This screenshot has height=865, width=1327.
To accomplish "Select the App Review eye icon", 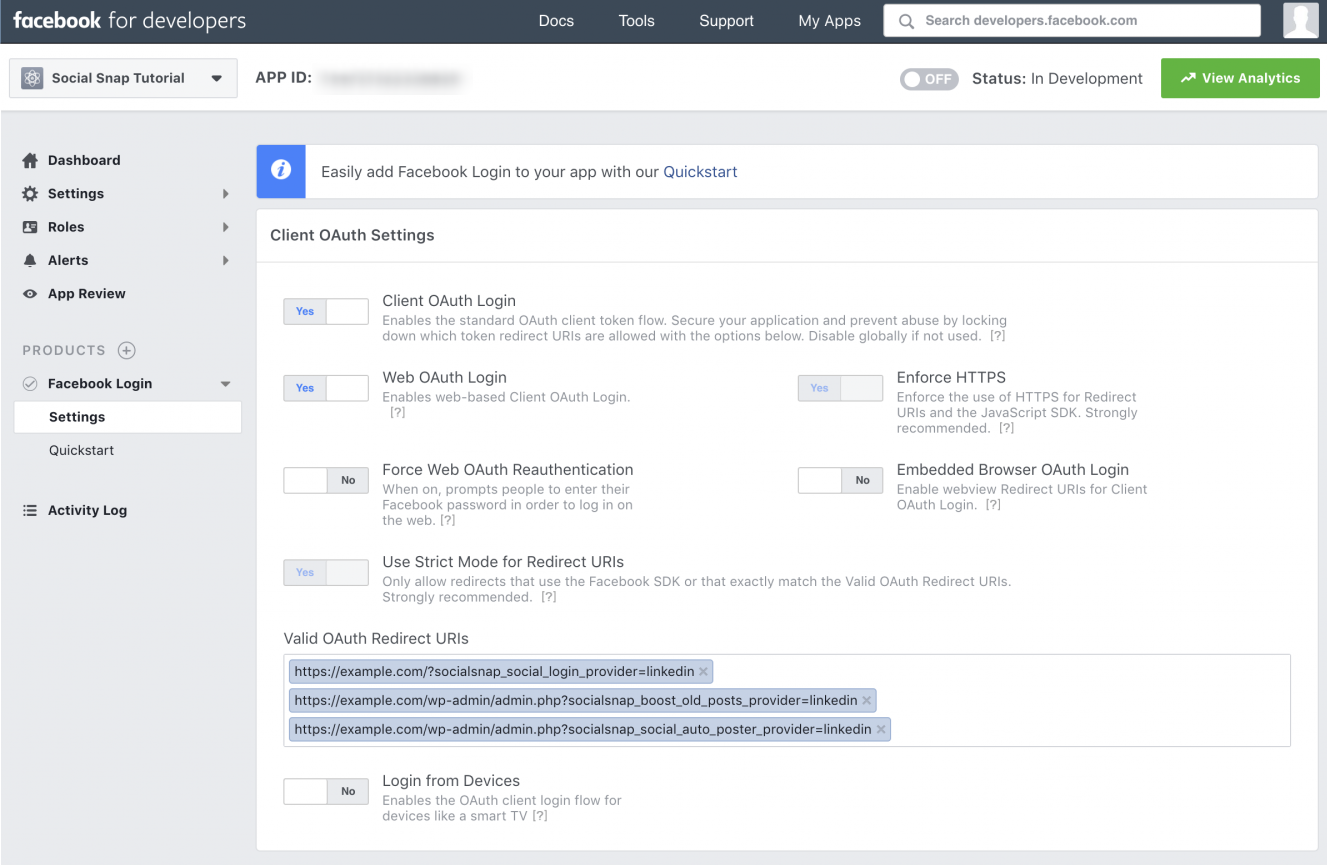I will point(31,293).
